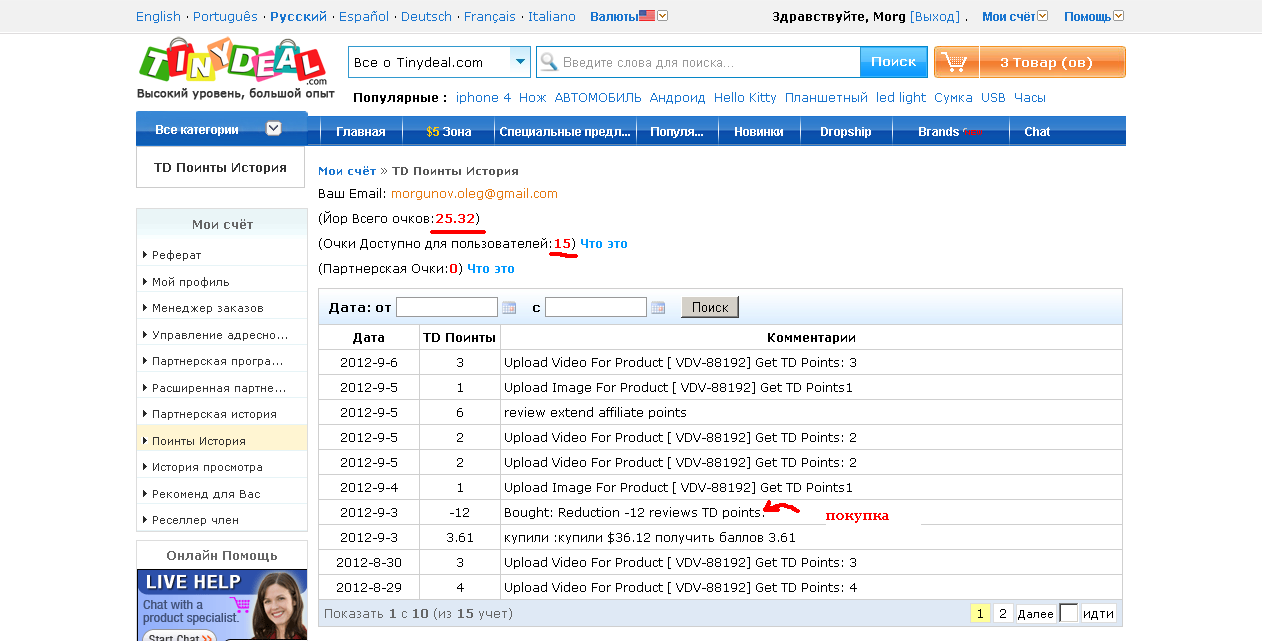Viewport: 1262px width, 641px height.
Task: Focus the start date input field
Action: (446, 307)
